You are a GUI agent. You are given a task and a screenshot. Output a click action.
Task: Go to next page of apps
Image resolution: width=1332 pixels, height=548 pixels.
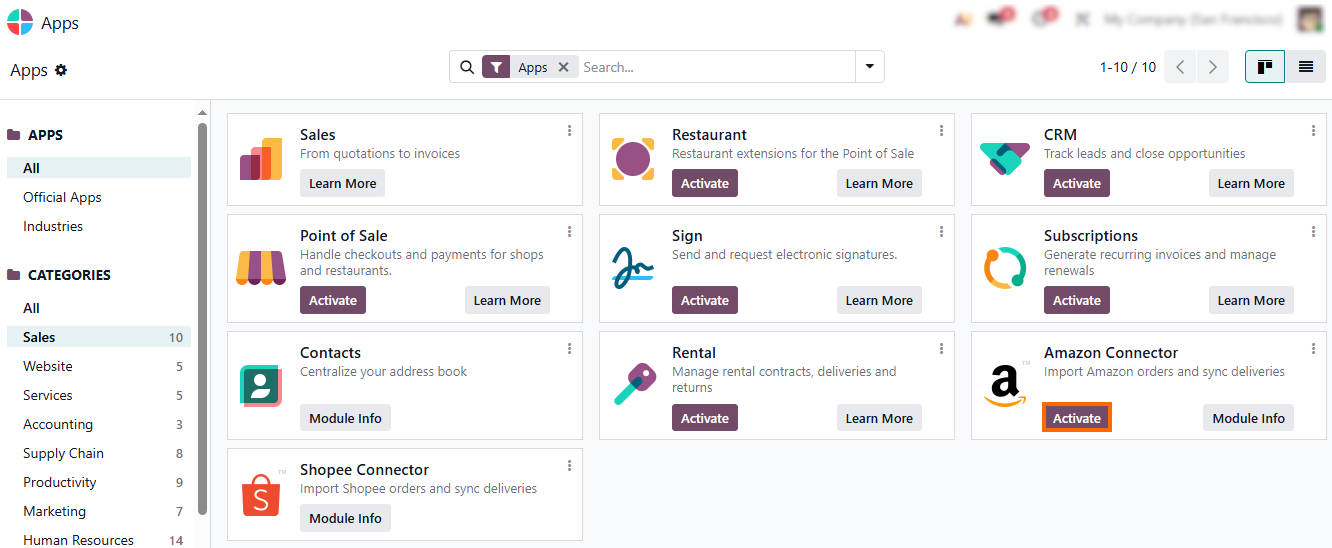[x=1213, y=67]
